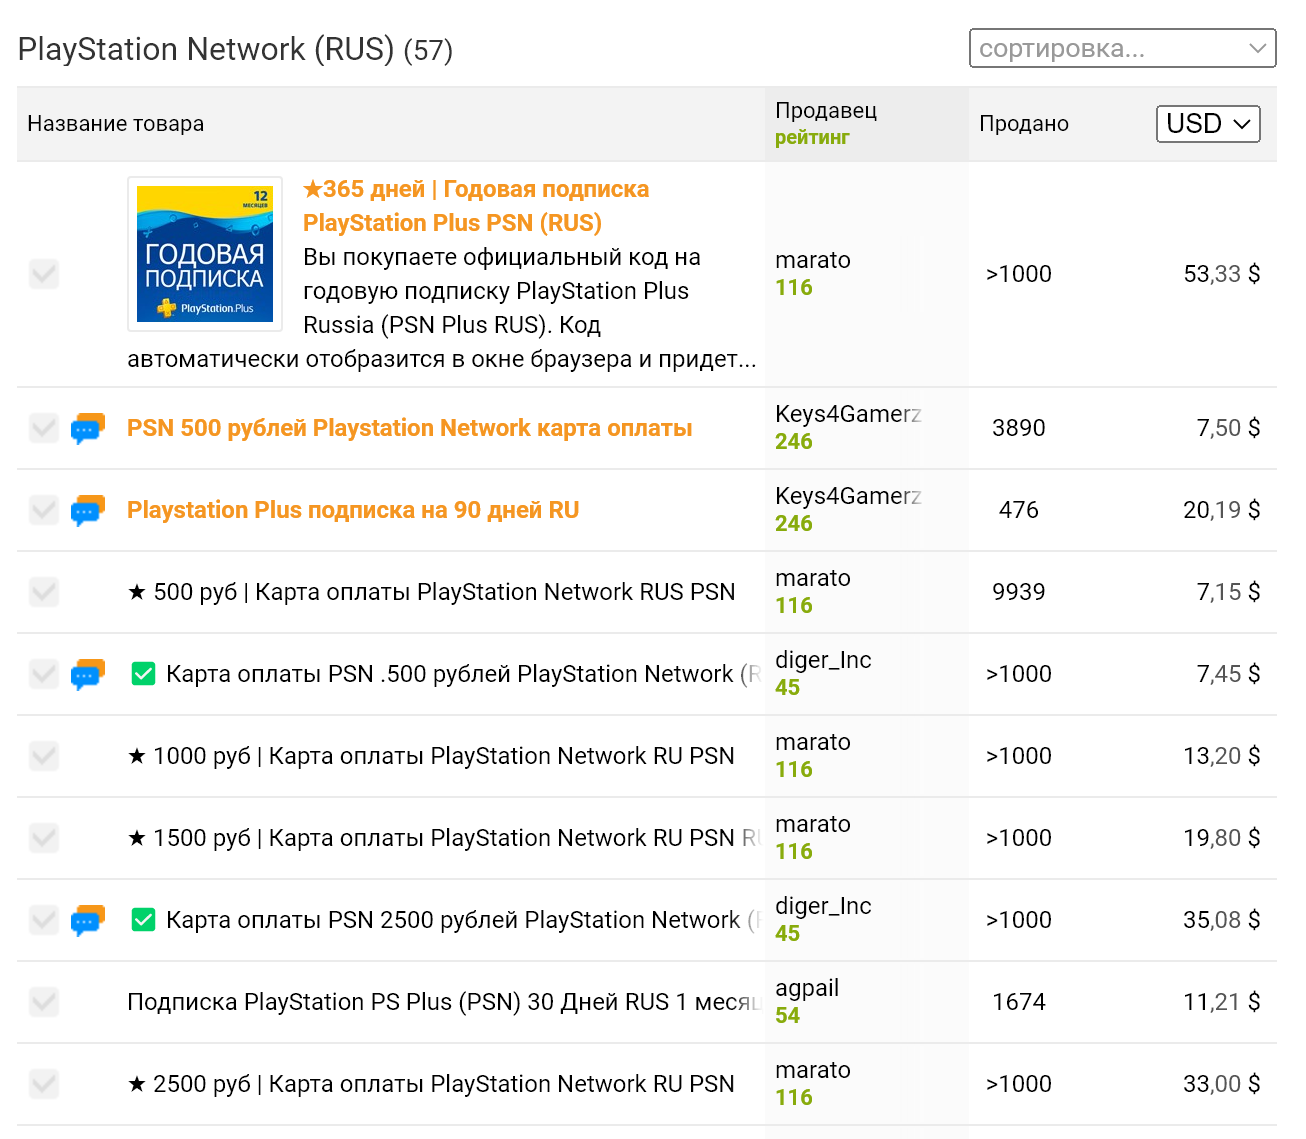The image size is (1306, 1139).
Task: Open seller marato in 2500 руб row
Action: click(x=813, y=1070)
